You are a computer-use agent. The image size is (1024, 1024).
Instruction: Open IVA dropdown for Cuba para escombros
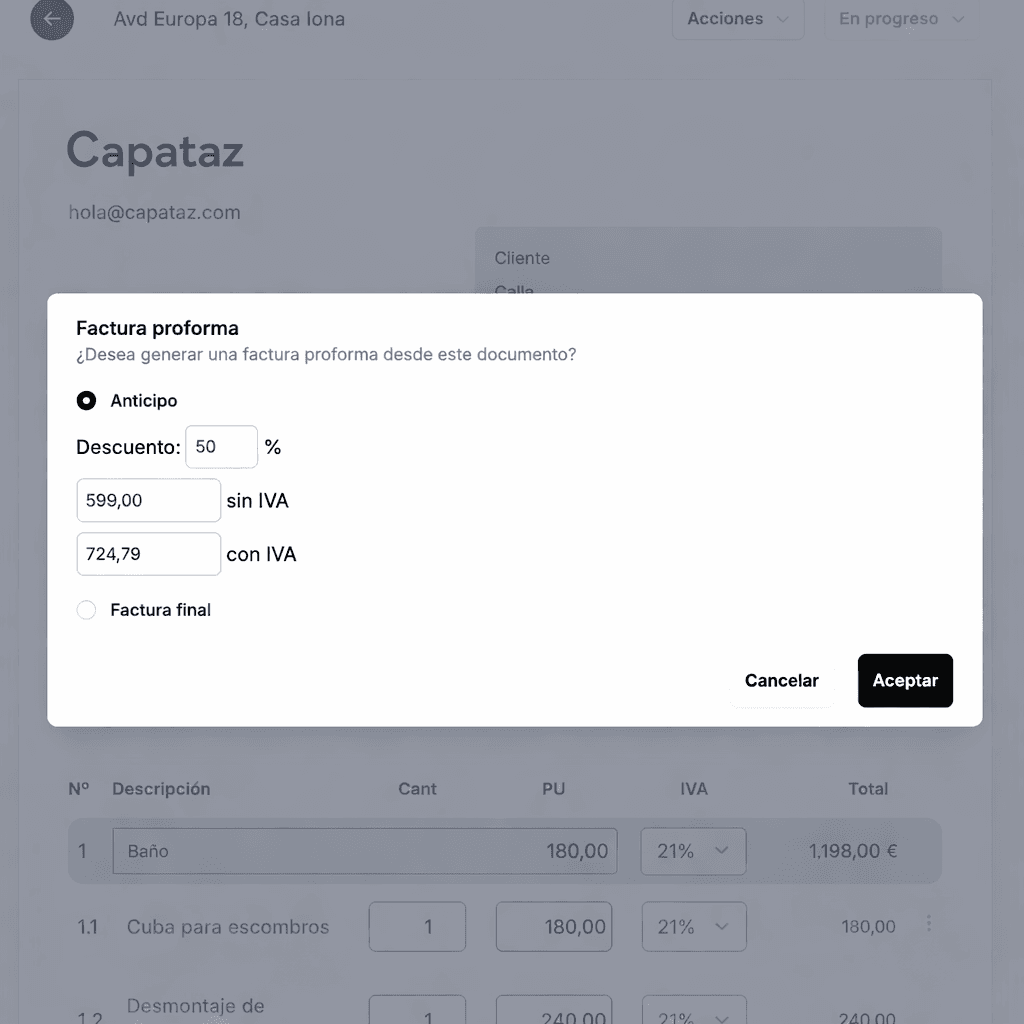click(x=693, y=926)
